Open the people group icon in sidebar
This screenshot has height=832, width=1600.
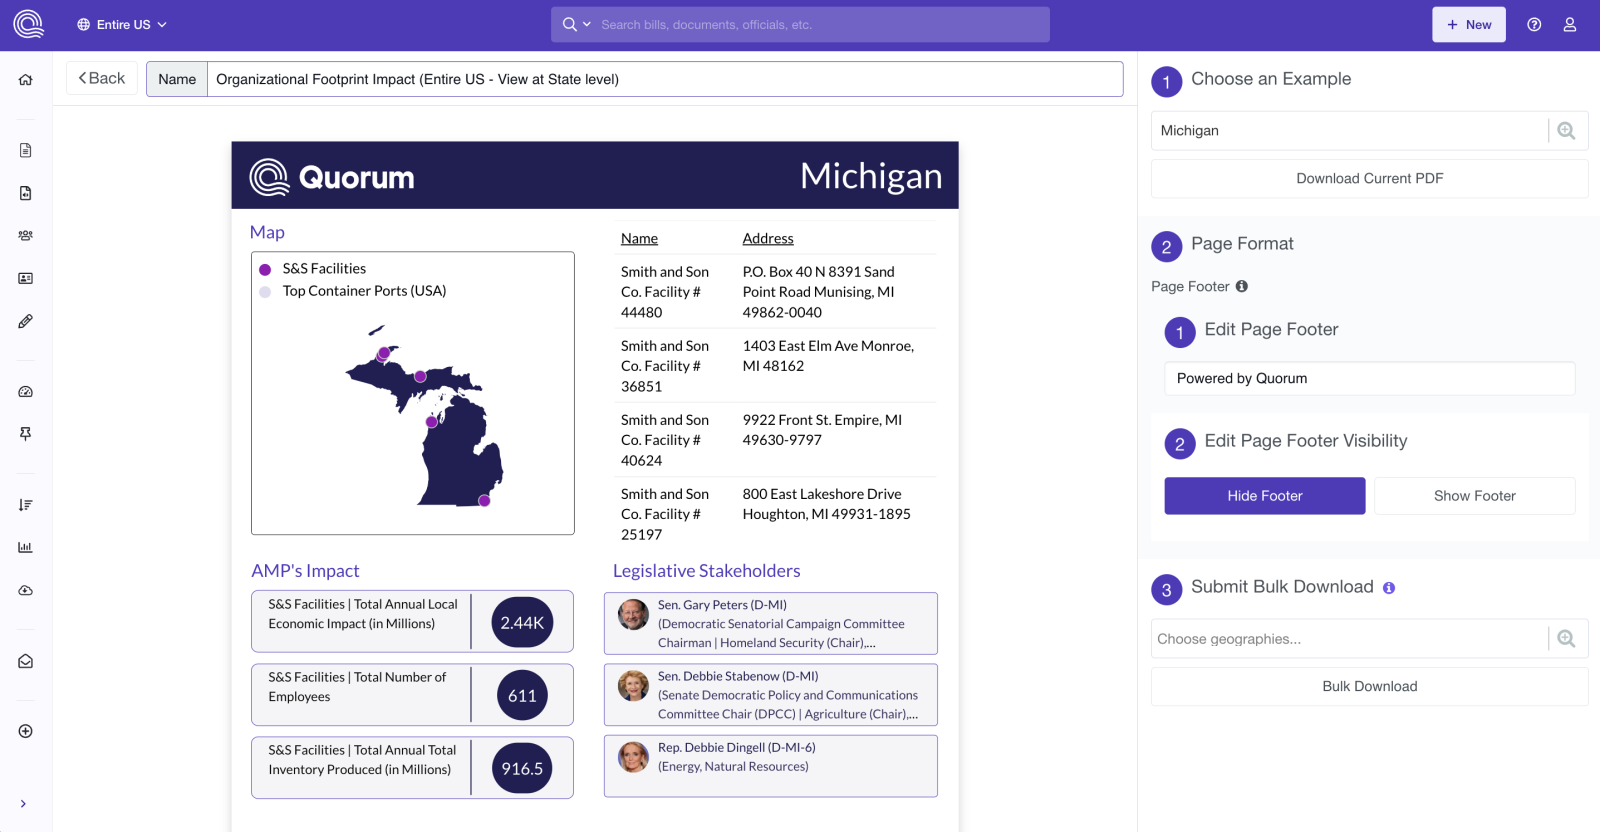(26, 236)
